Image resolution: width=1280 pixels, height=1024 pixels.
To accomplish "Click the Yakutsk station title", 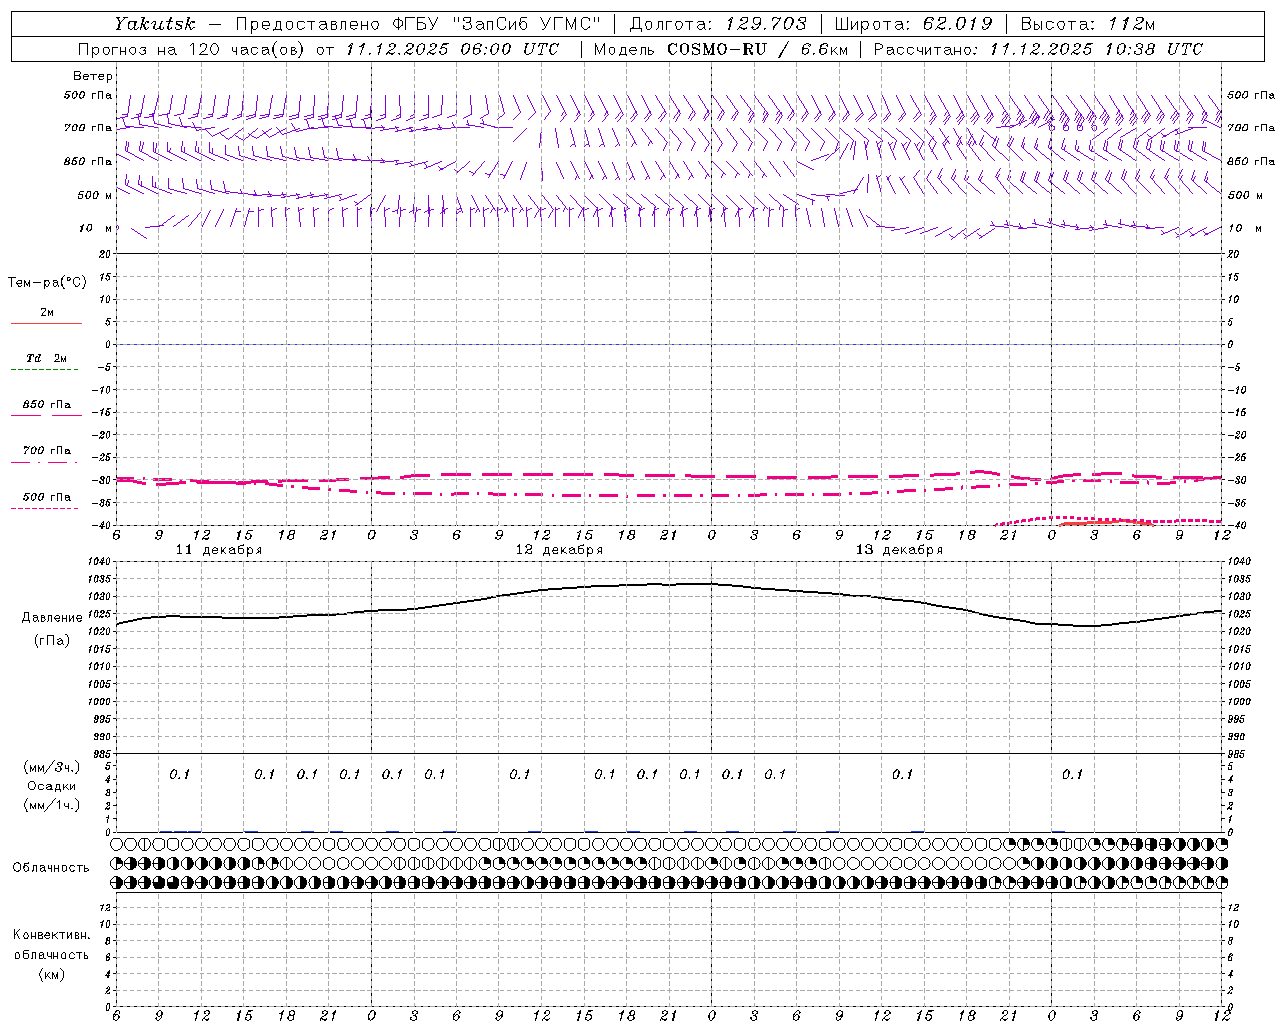I will (154, 24).
